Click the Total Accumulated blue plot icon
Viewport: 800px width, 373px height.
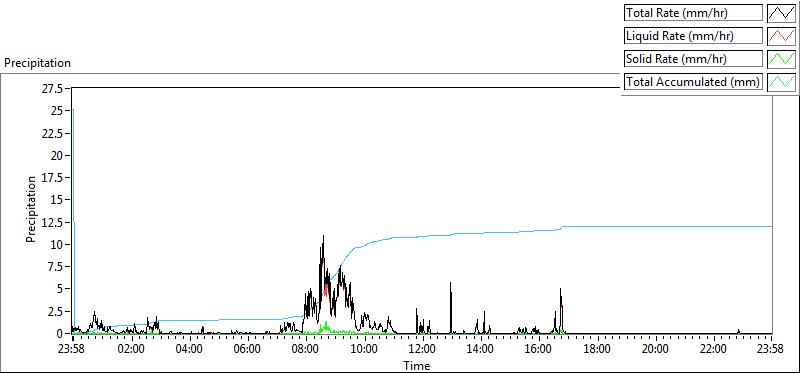click(x=781, y=82)
